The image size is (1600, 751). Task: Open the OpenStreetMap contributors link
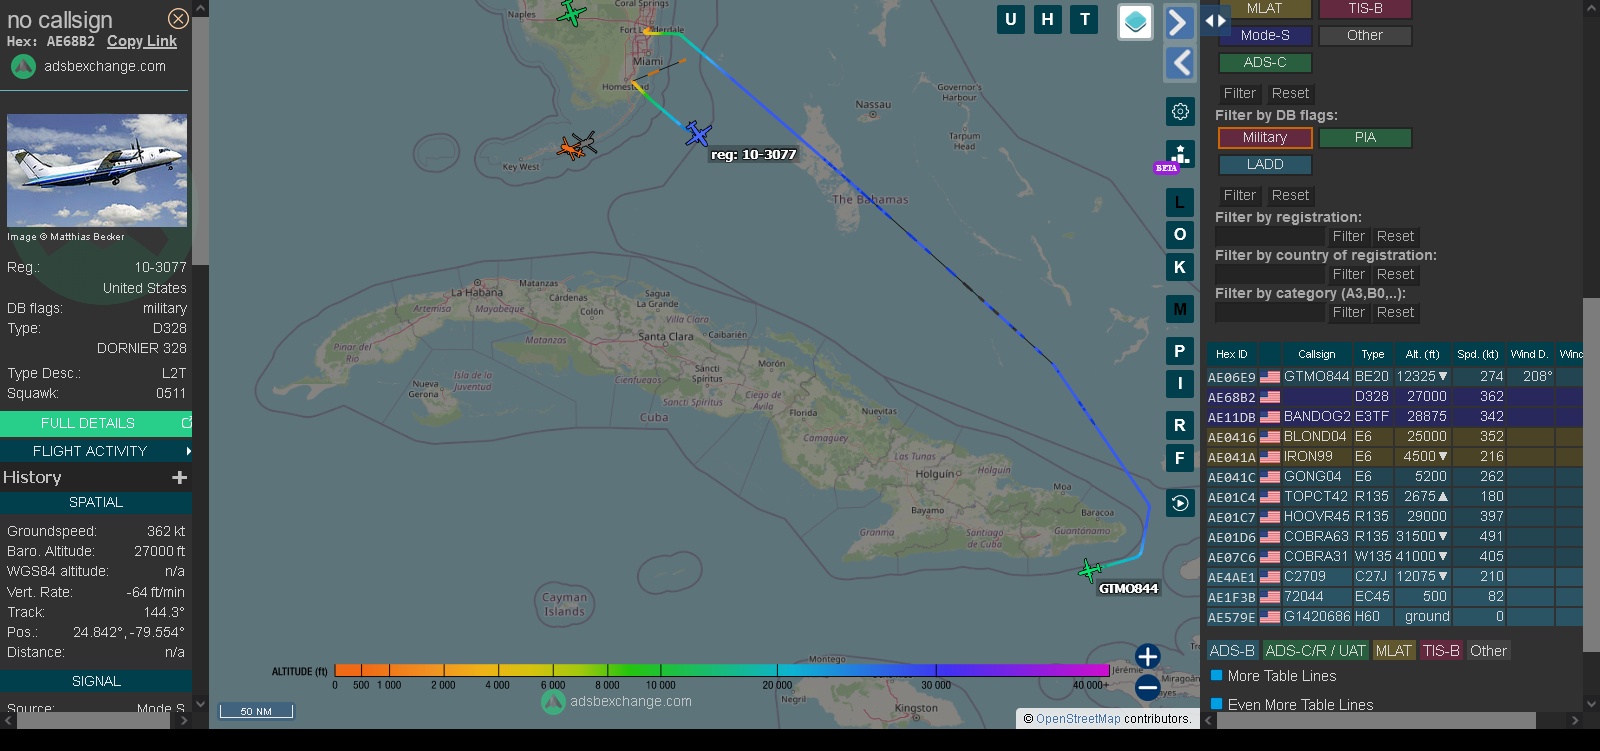pos(1078,719)
